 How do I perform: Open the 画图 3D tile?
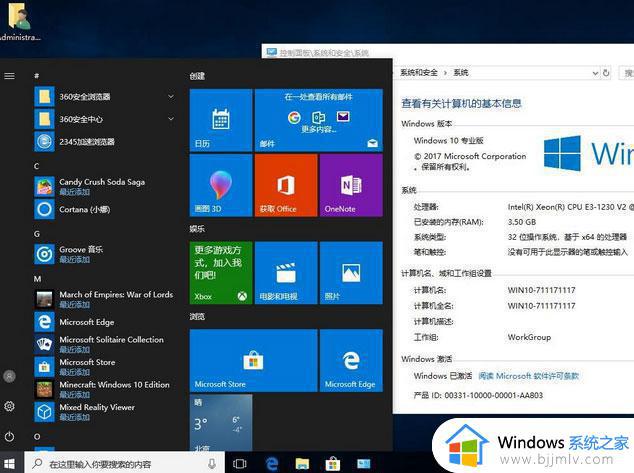(221, 185)
